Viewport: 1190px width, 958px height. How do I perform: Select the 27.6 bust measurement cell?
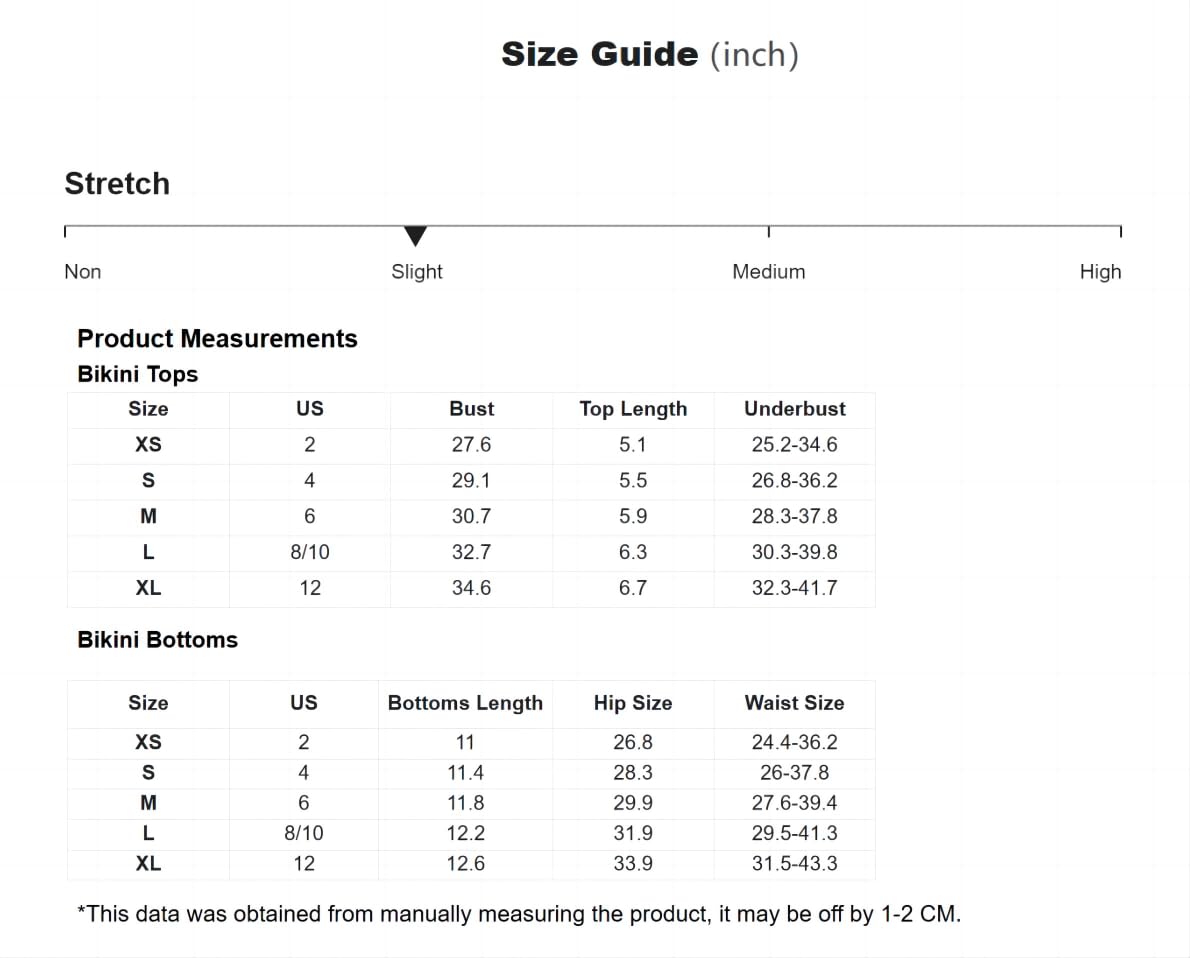471,445
